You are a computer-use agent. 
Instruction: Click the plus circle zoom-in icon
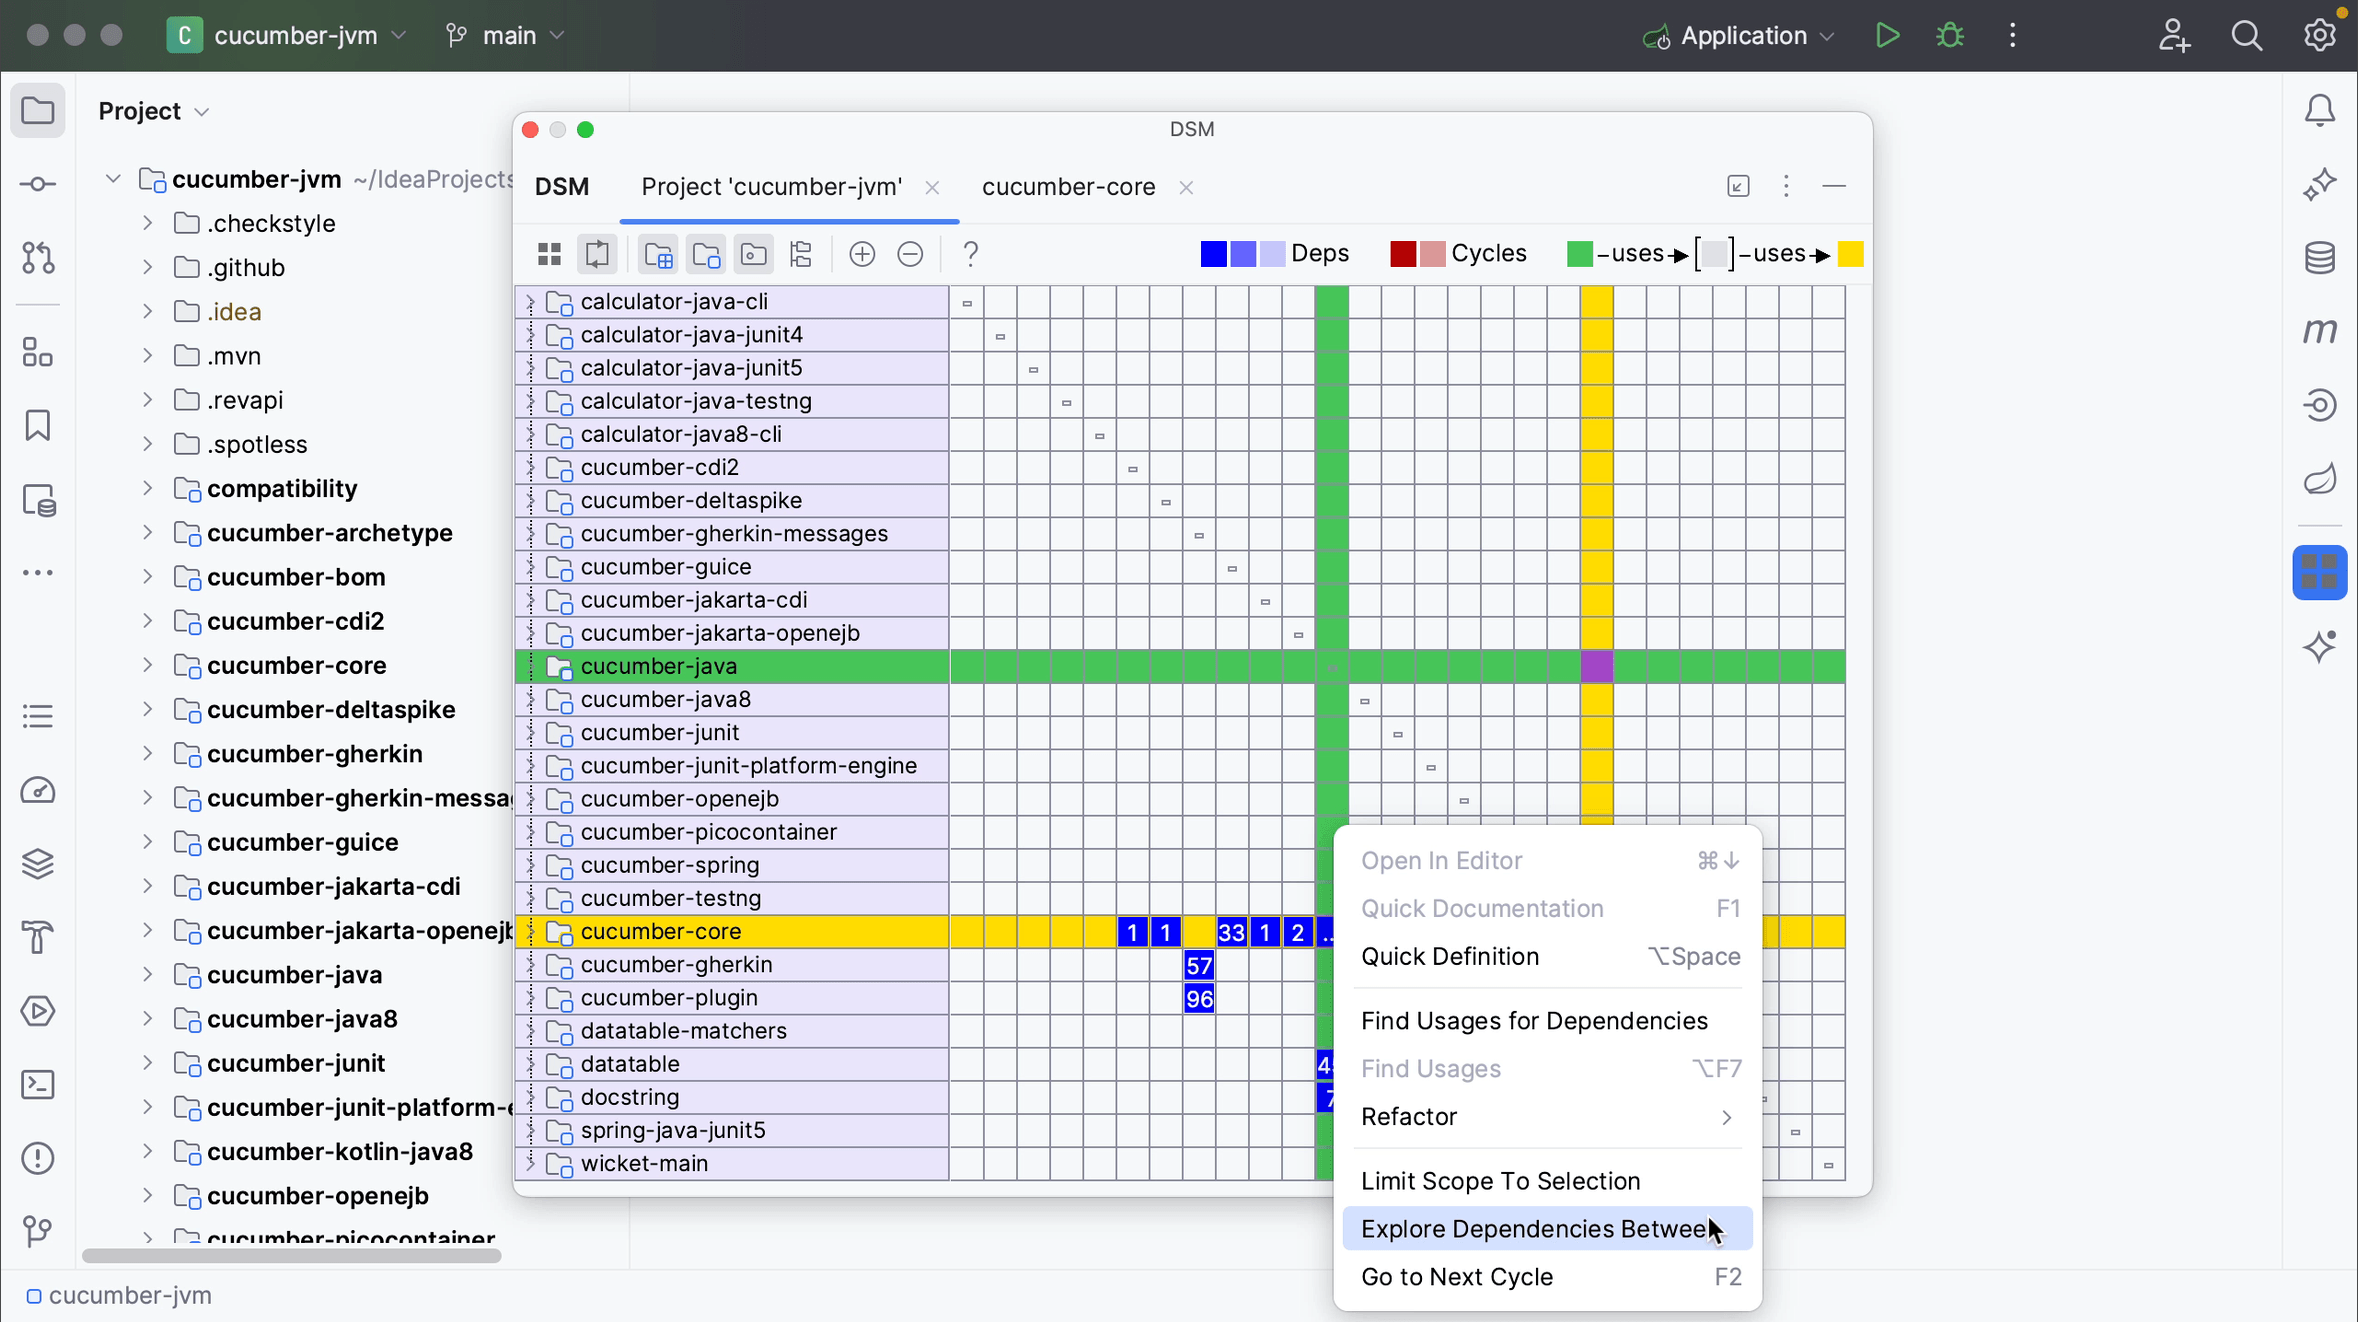coord(862,254)
